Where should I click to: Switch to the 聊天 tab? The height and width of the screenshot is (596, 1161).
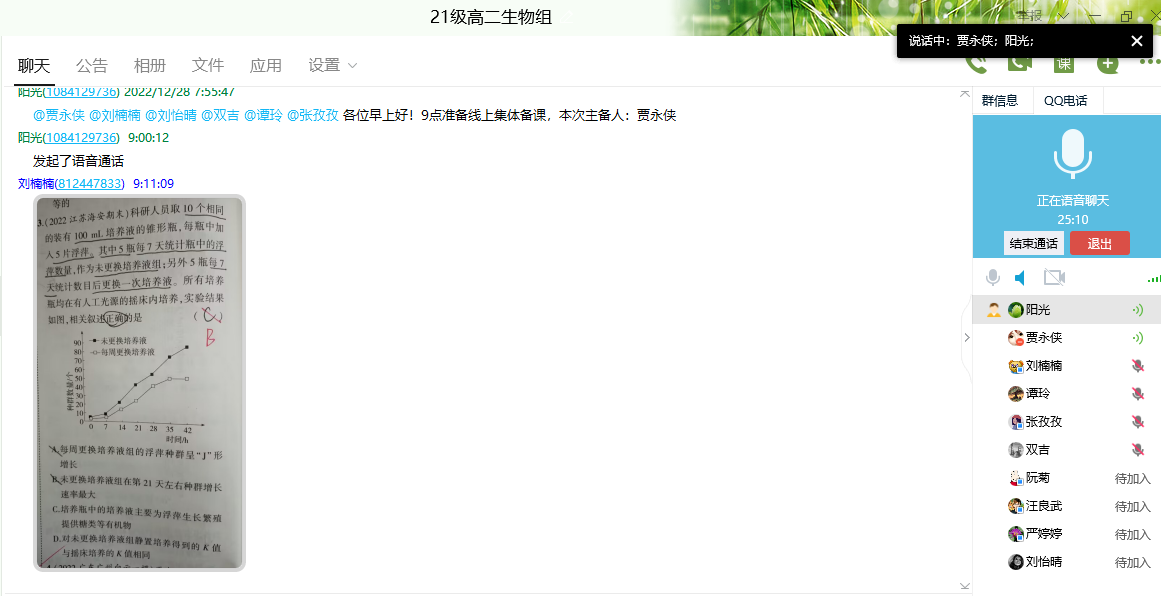coord(34,65)
